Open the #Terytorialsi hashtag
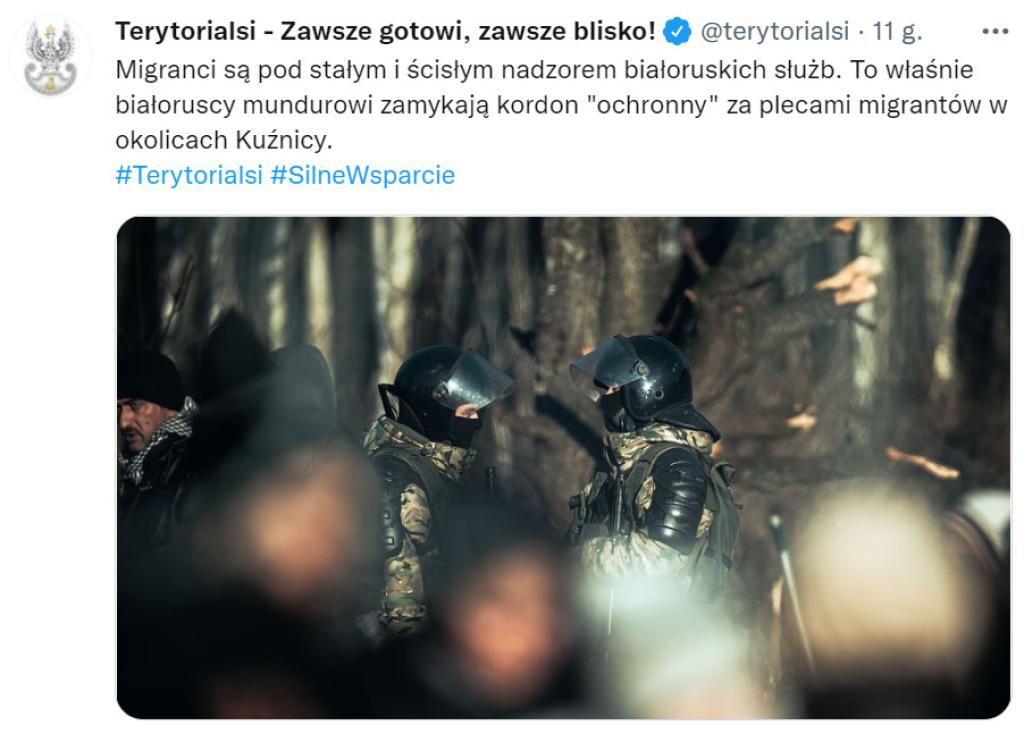Screen dimensions: 1024x734 [x=189, y=175]
